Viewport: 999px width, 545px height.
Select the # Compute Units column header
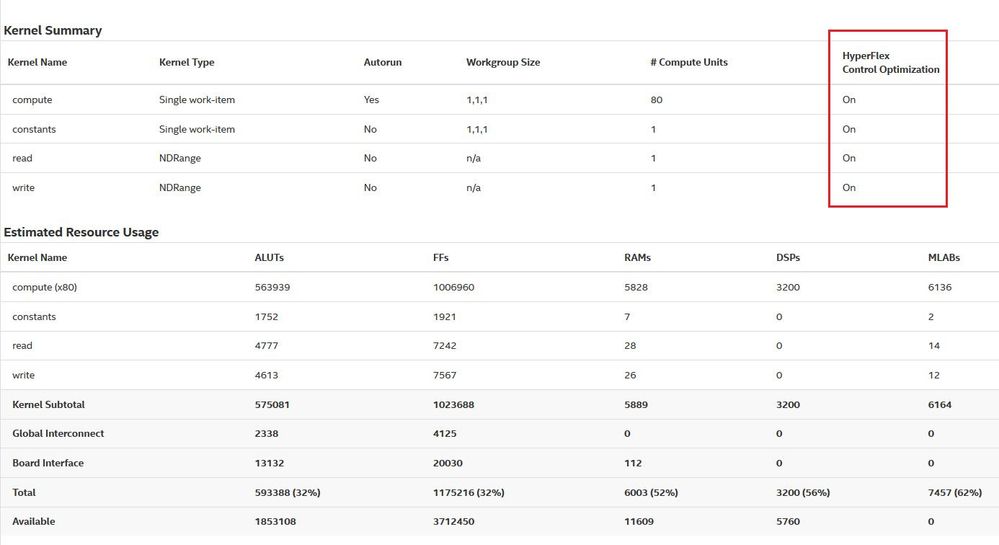689,63
